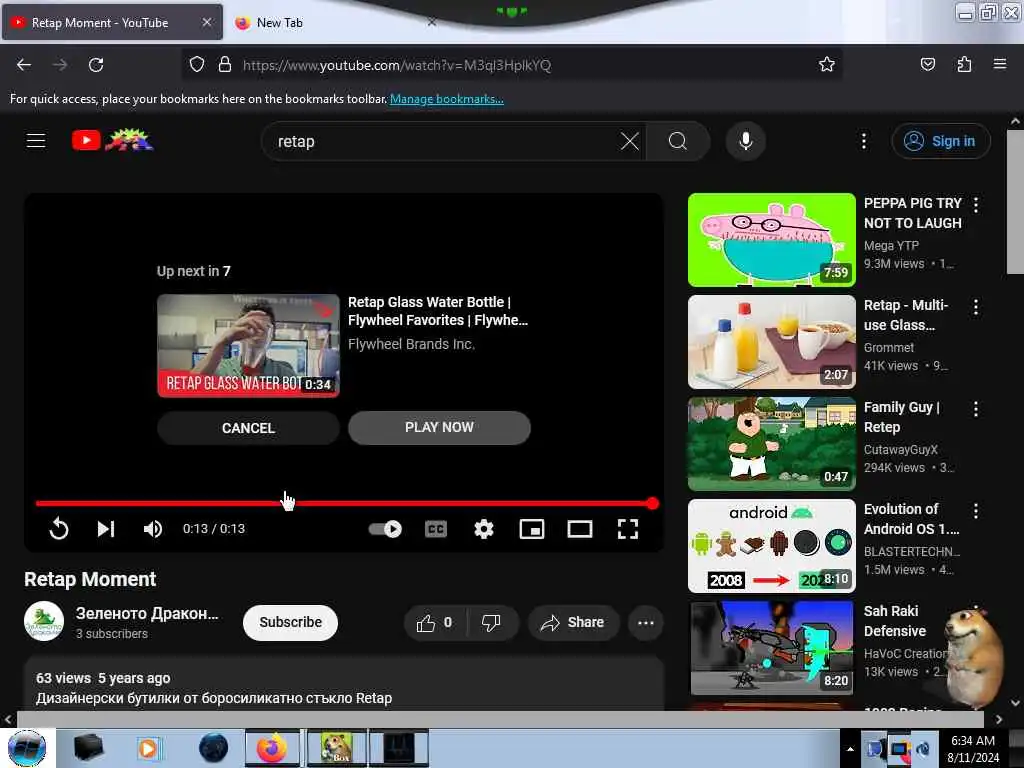Image resolution: width=1024 pixels, height=768 pixels.
Task: Open the tracking protection shield
Action: click(197, 65)
